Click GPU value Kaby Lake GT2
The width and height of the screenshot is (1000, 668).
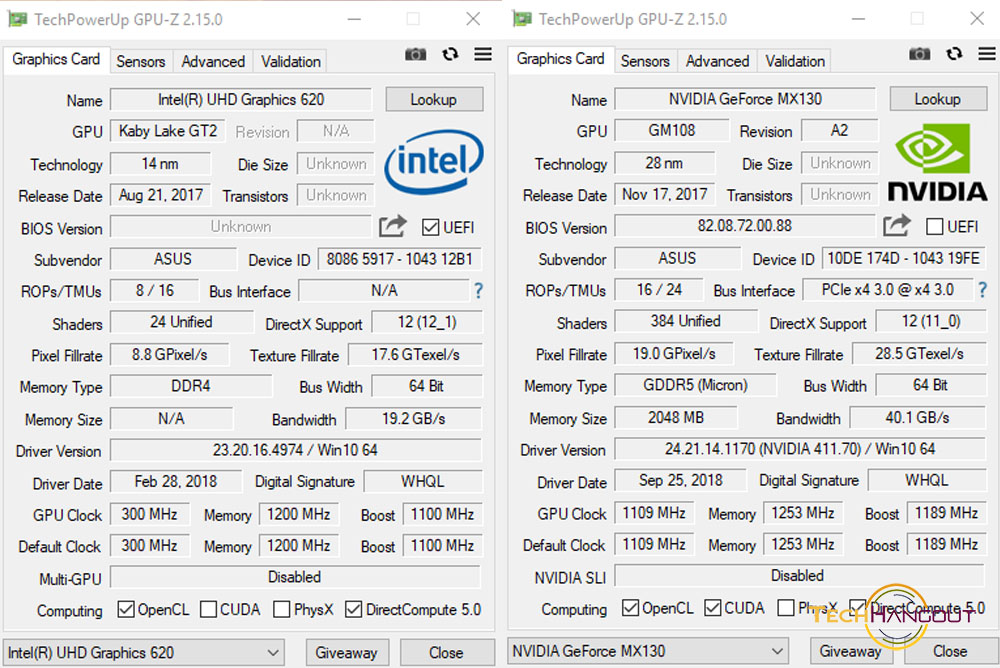tap(168, 131)
